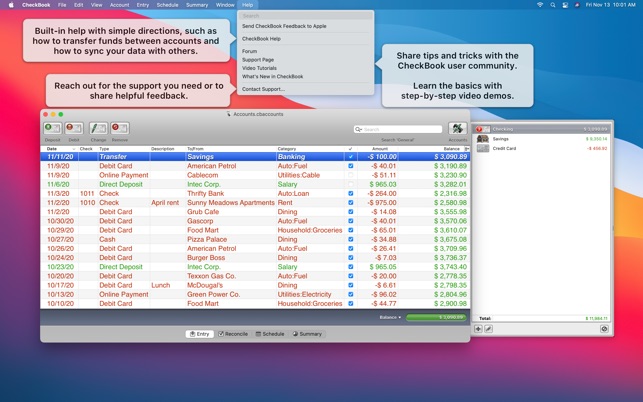Click the Change entry toolbar icon
Screen dimensions: 643x402
(x=98, y=128)
